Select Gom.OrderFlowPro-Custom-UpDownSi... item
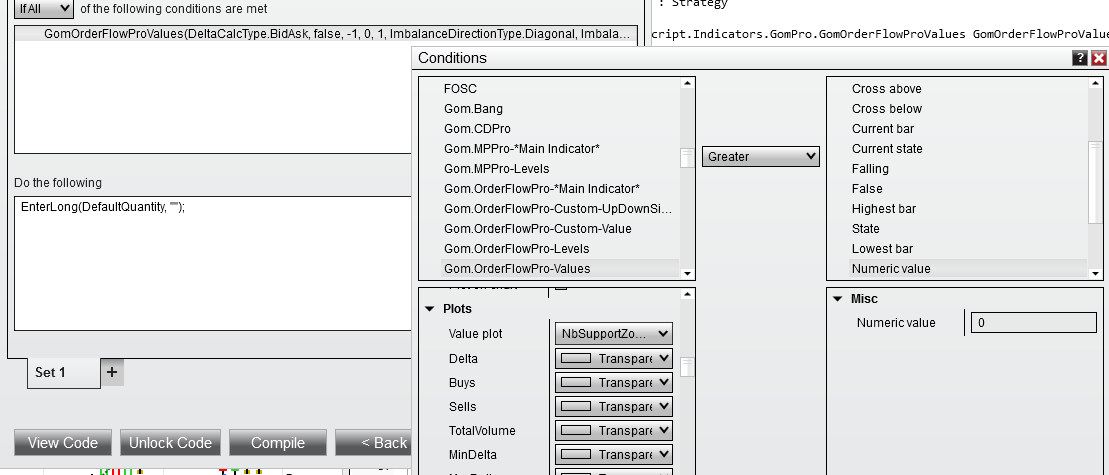 [x=559, y=209]
